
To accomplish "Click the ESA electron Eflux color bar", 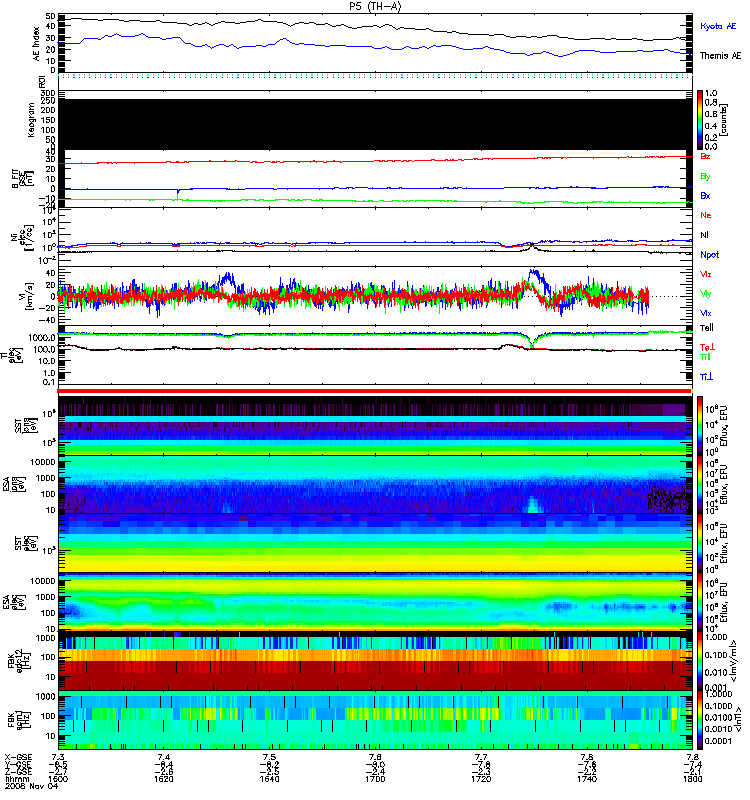I will coord(699,602).
